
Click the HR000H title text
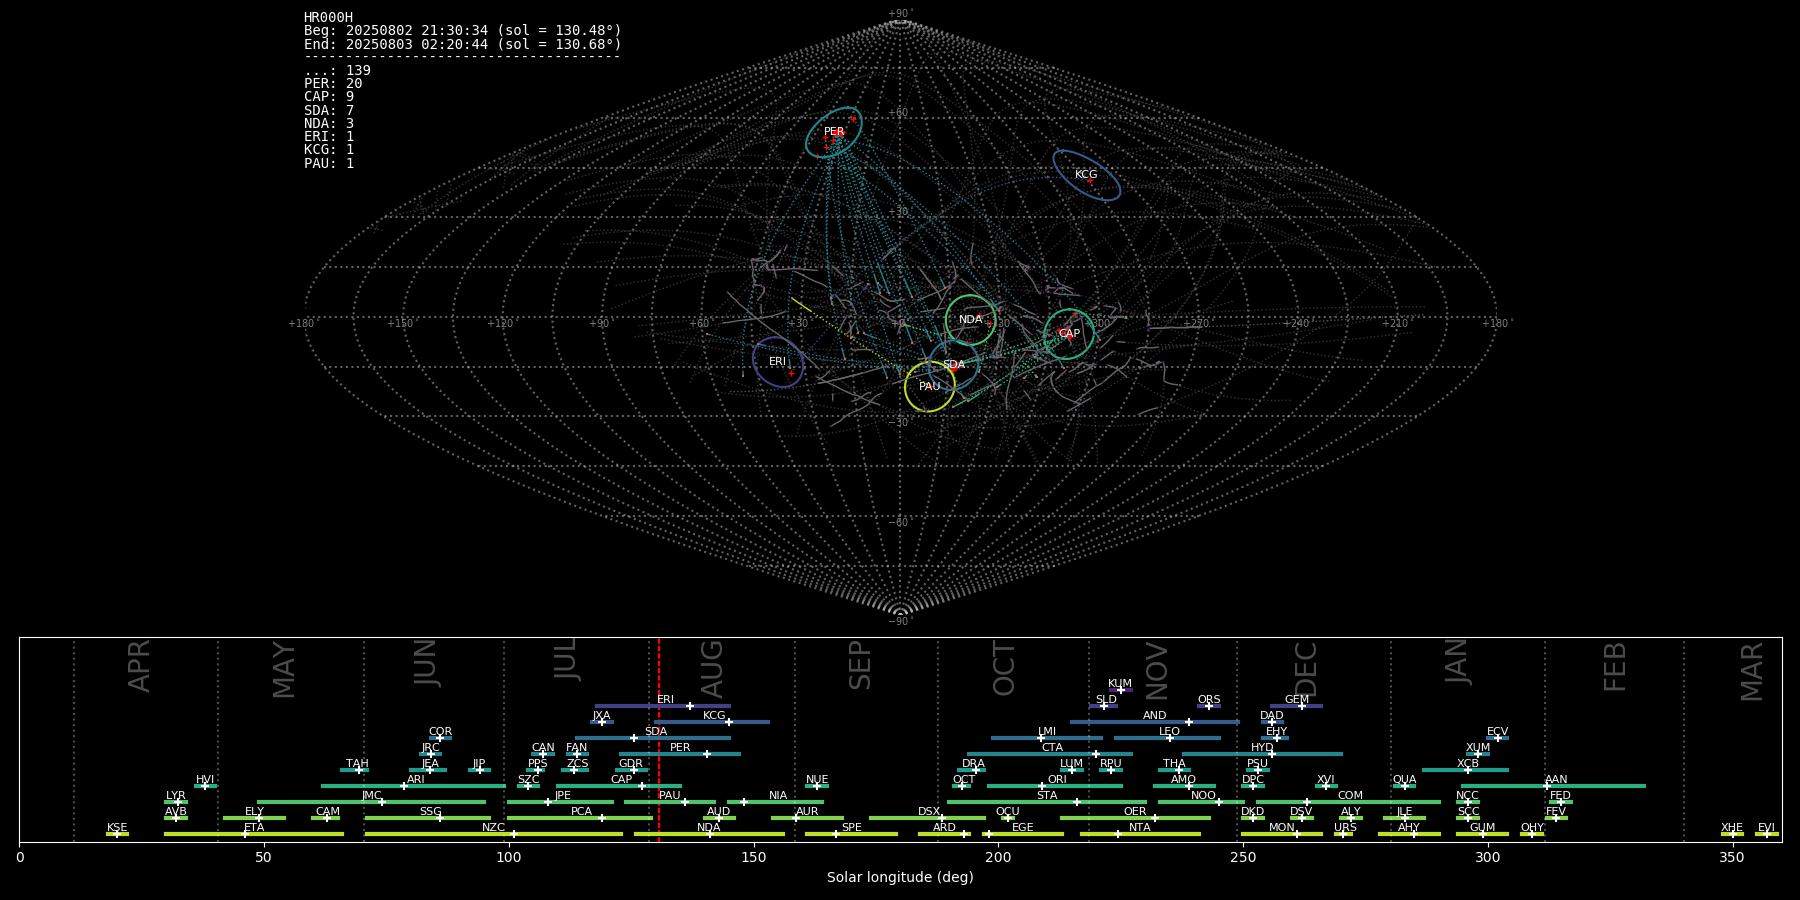328,18
